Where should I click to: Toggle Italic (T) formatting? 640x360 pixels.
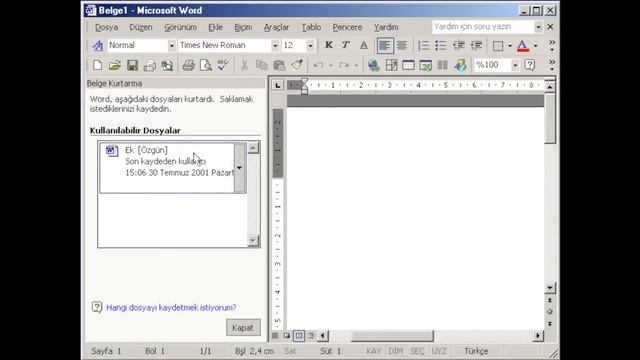346,45
